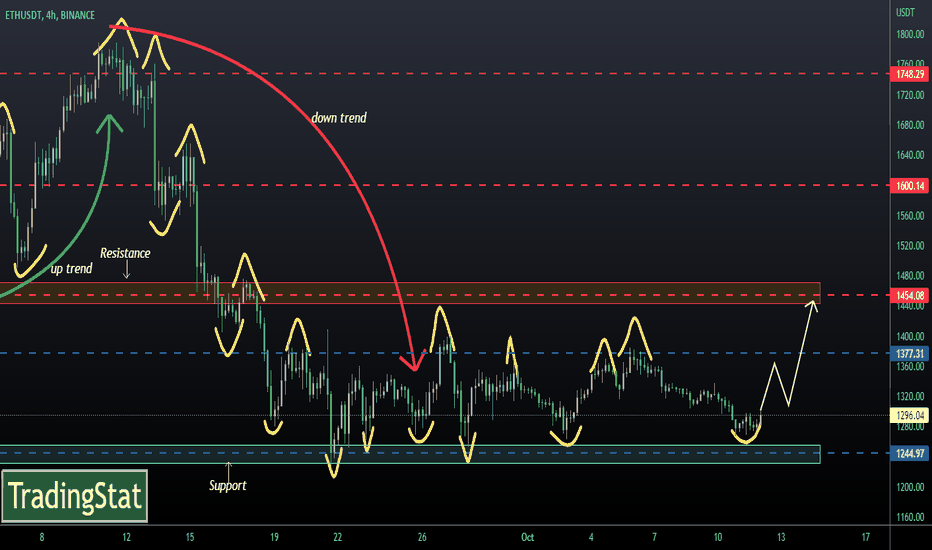The height and width of the screenshot is (550, 932).
Task: Select the 'down trend' text annotation
Action: (x=339, y=118)
